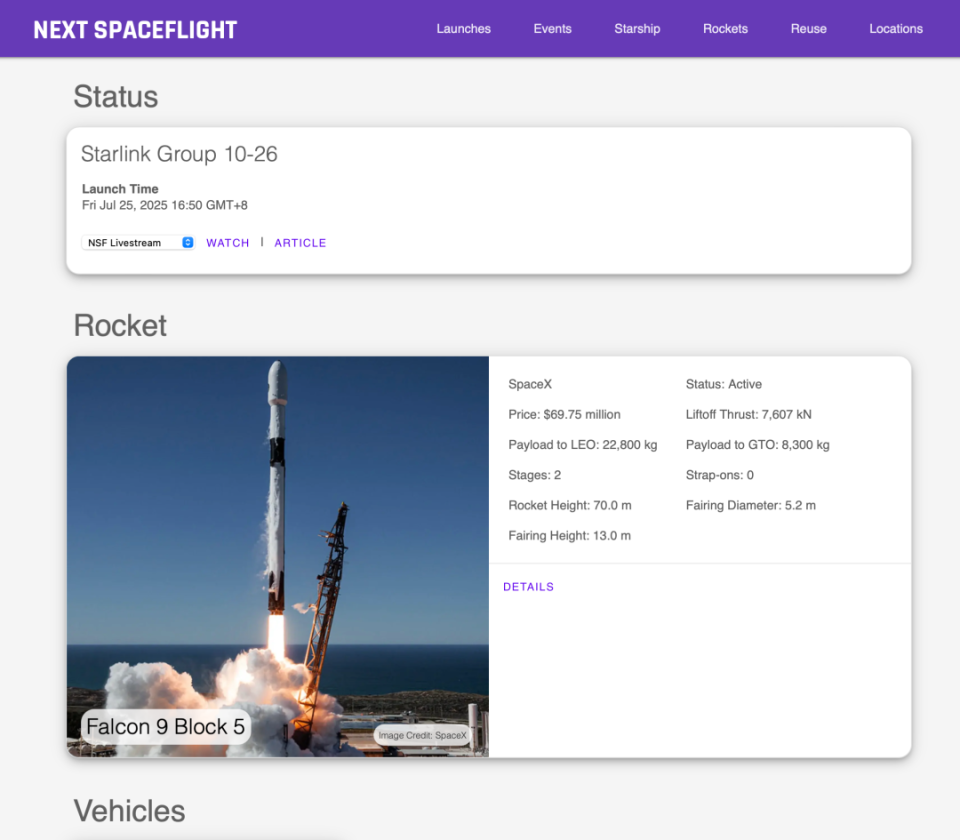
Task: Click the launch time Fri Jul 25, 2025
Action: point(165,205)
